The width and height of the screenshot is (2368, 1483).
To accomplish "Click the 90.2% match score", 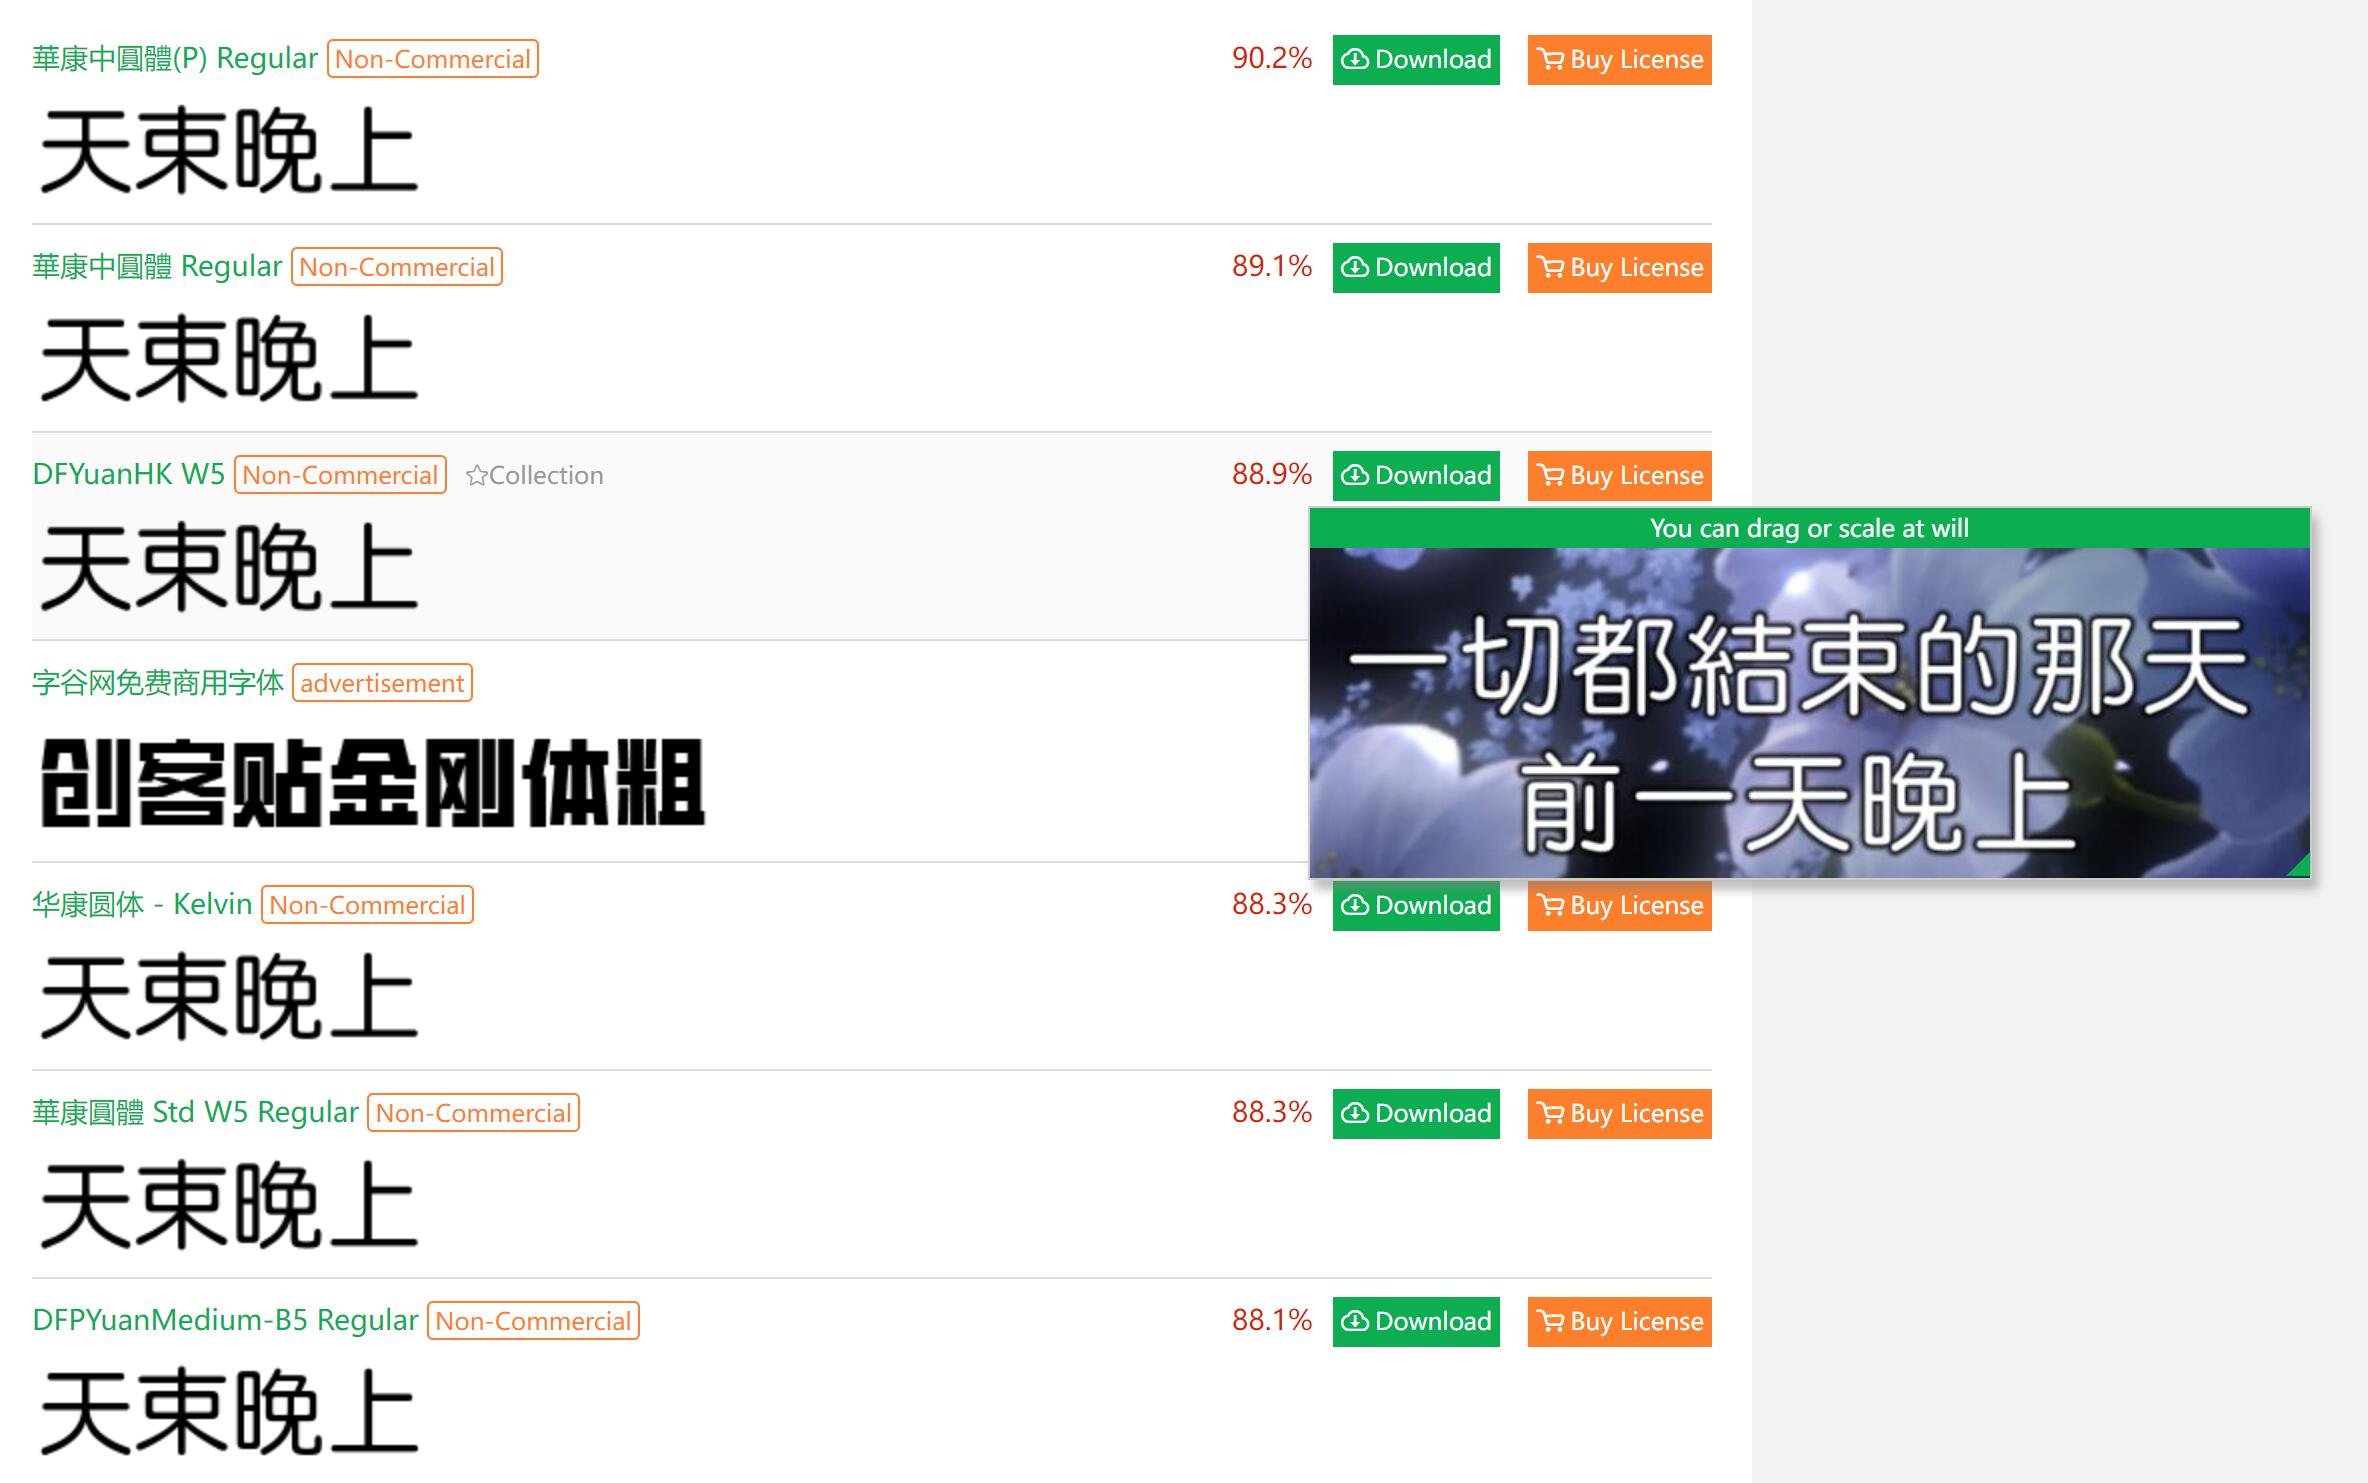I will [x=1271, y=58].
